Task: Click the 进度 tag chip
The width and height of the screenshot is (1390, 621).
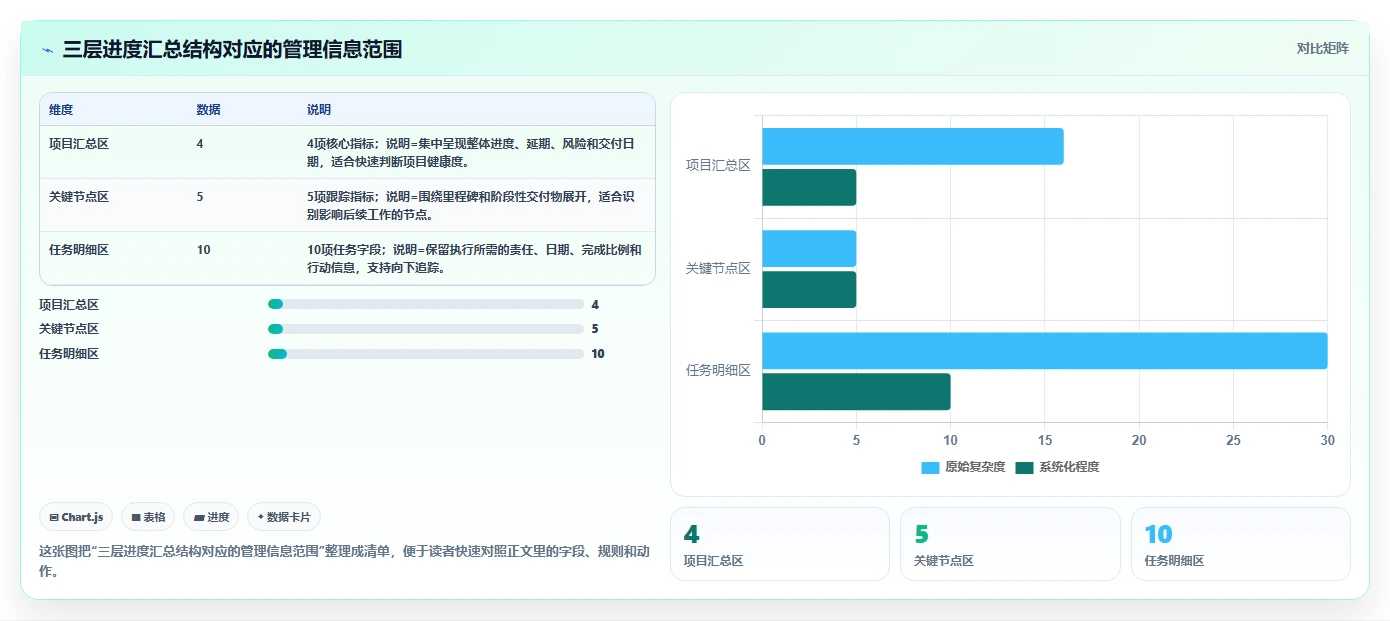Action: pyautogui.click(x=211, y=517)
